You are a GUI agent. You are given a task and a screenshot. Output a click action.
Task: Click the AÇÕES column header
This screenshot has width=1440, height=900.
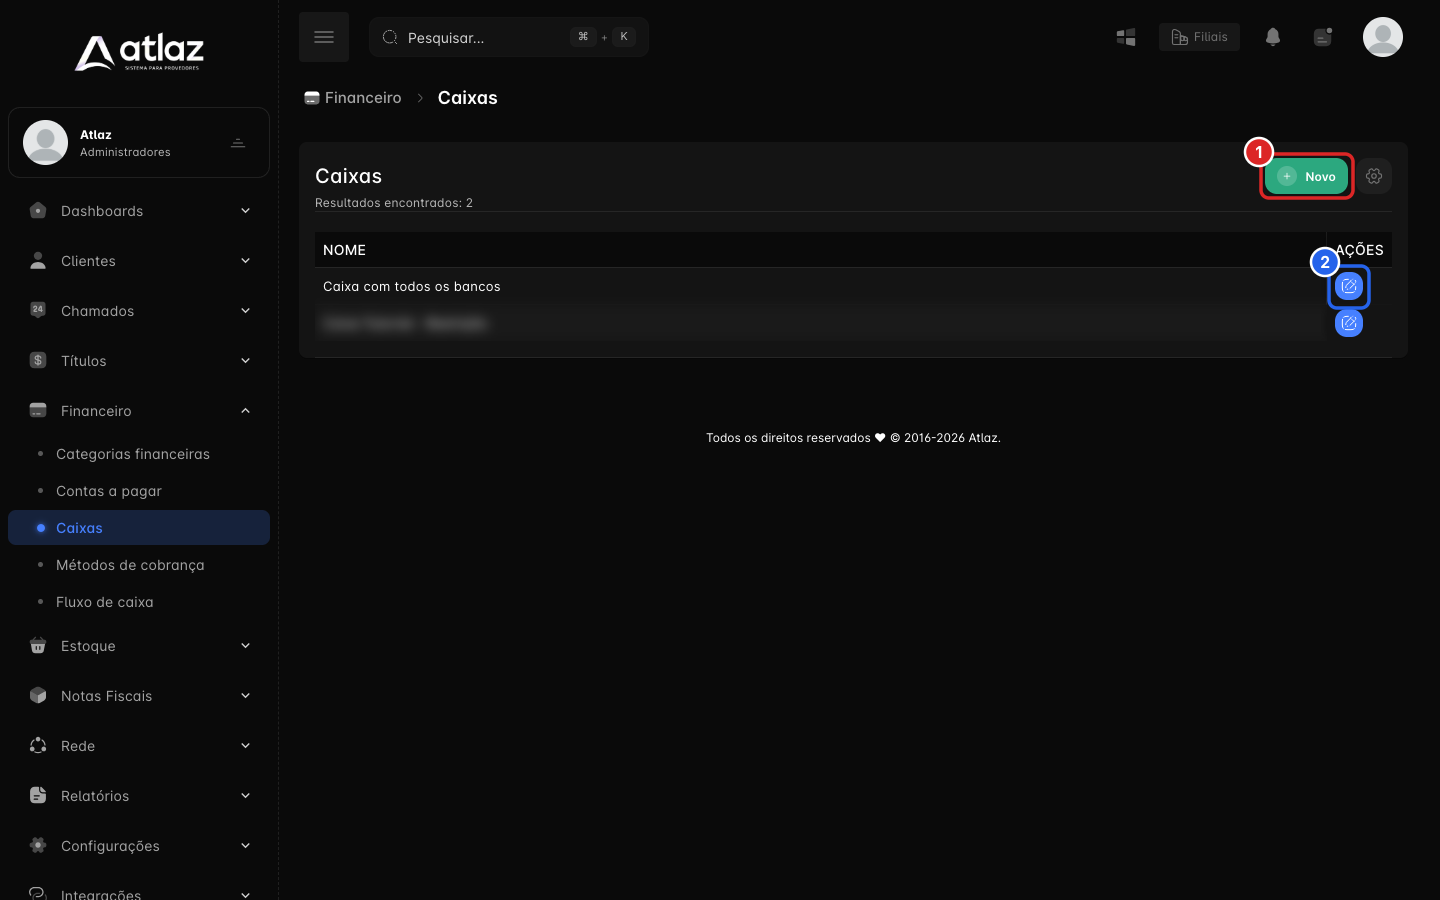tap(1360, 250)
